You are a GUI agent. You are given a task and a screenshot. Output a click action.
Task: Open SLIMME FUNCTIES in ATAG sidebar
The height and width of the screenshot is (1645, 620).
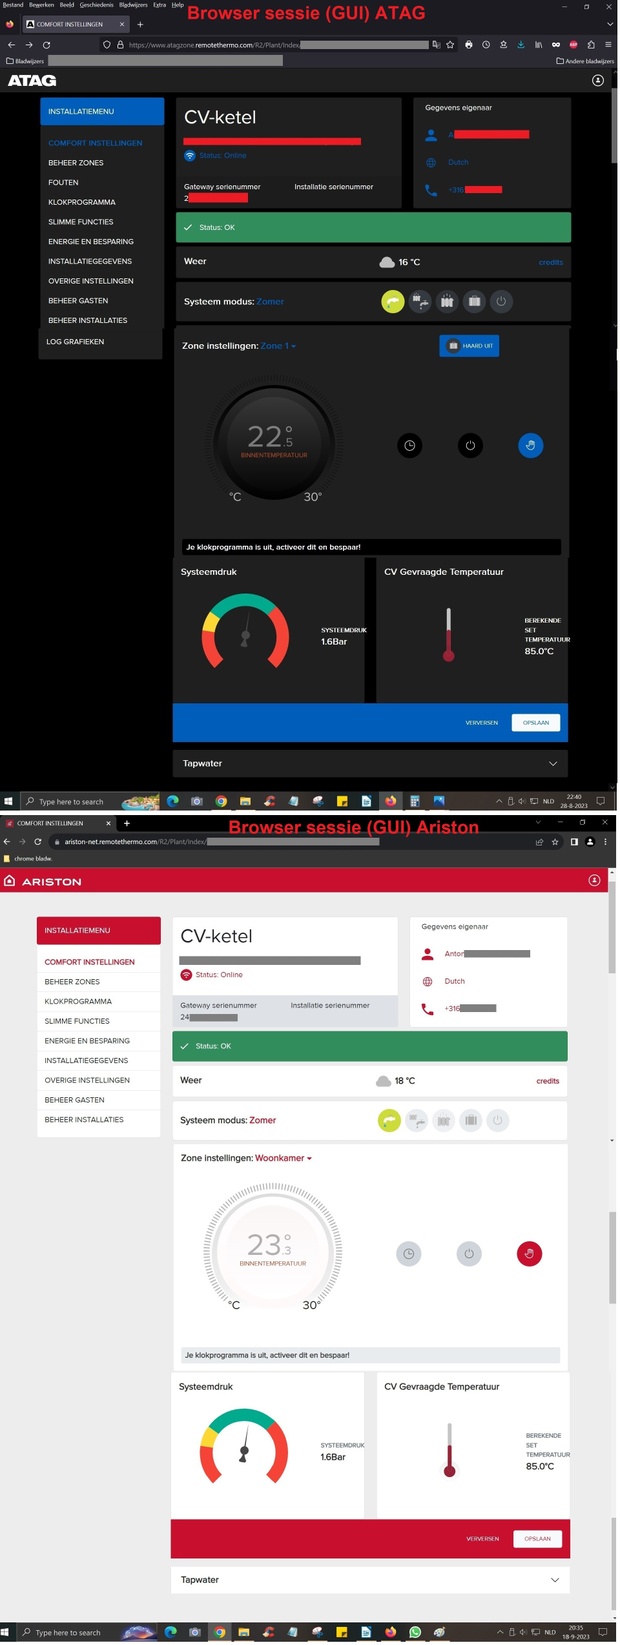tap(81, 222)
